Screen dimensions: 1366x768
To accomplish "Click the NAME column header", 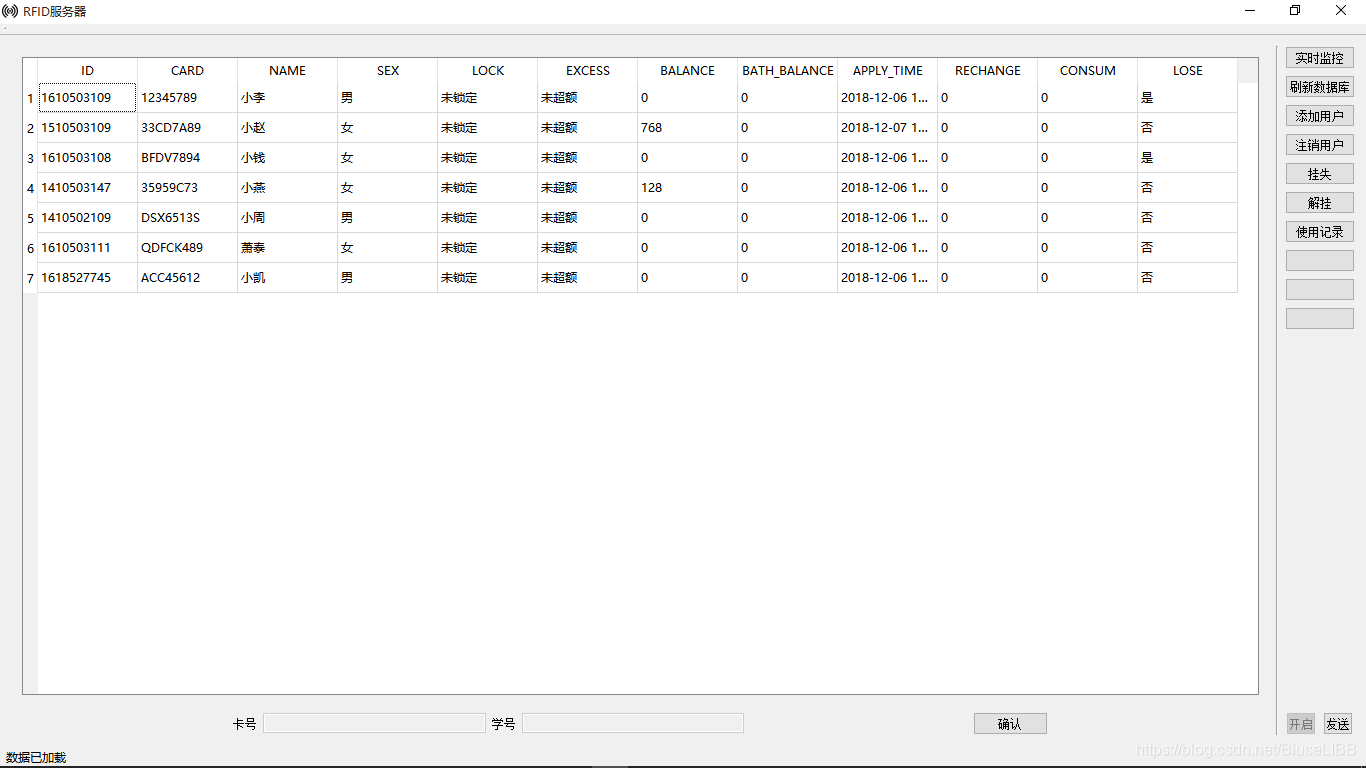I will [288, 70].
